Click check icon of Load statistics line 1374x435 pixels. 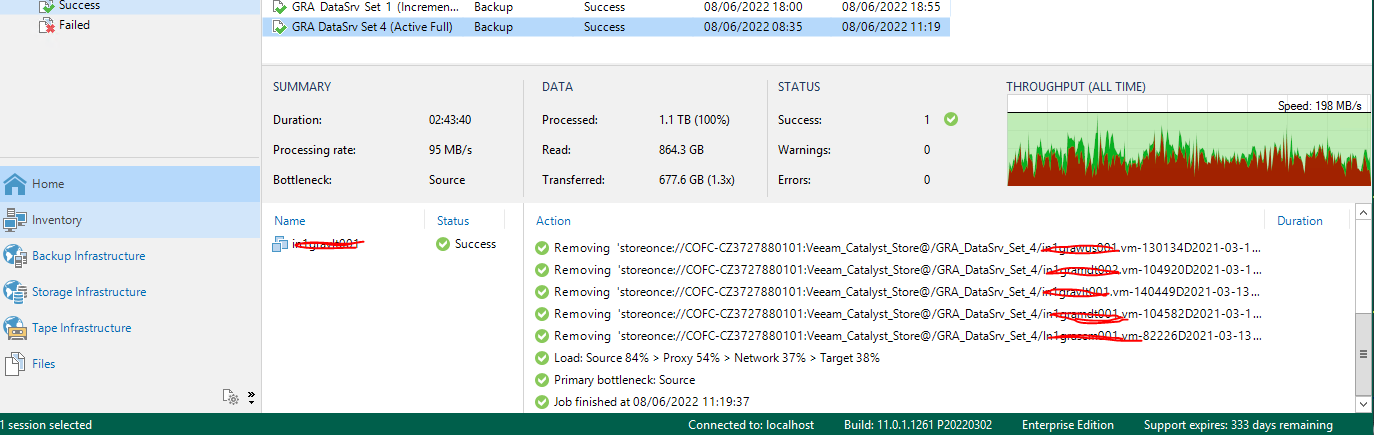click(x=542, y=358)
